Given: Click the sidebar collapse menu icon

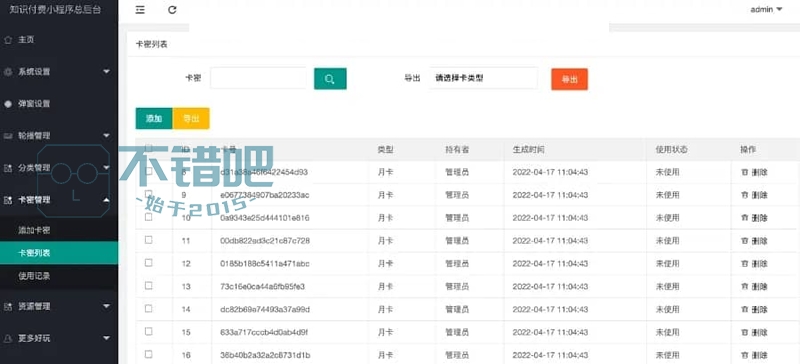Looking at the screenshot, I should (x=140, y=10).
